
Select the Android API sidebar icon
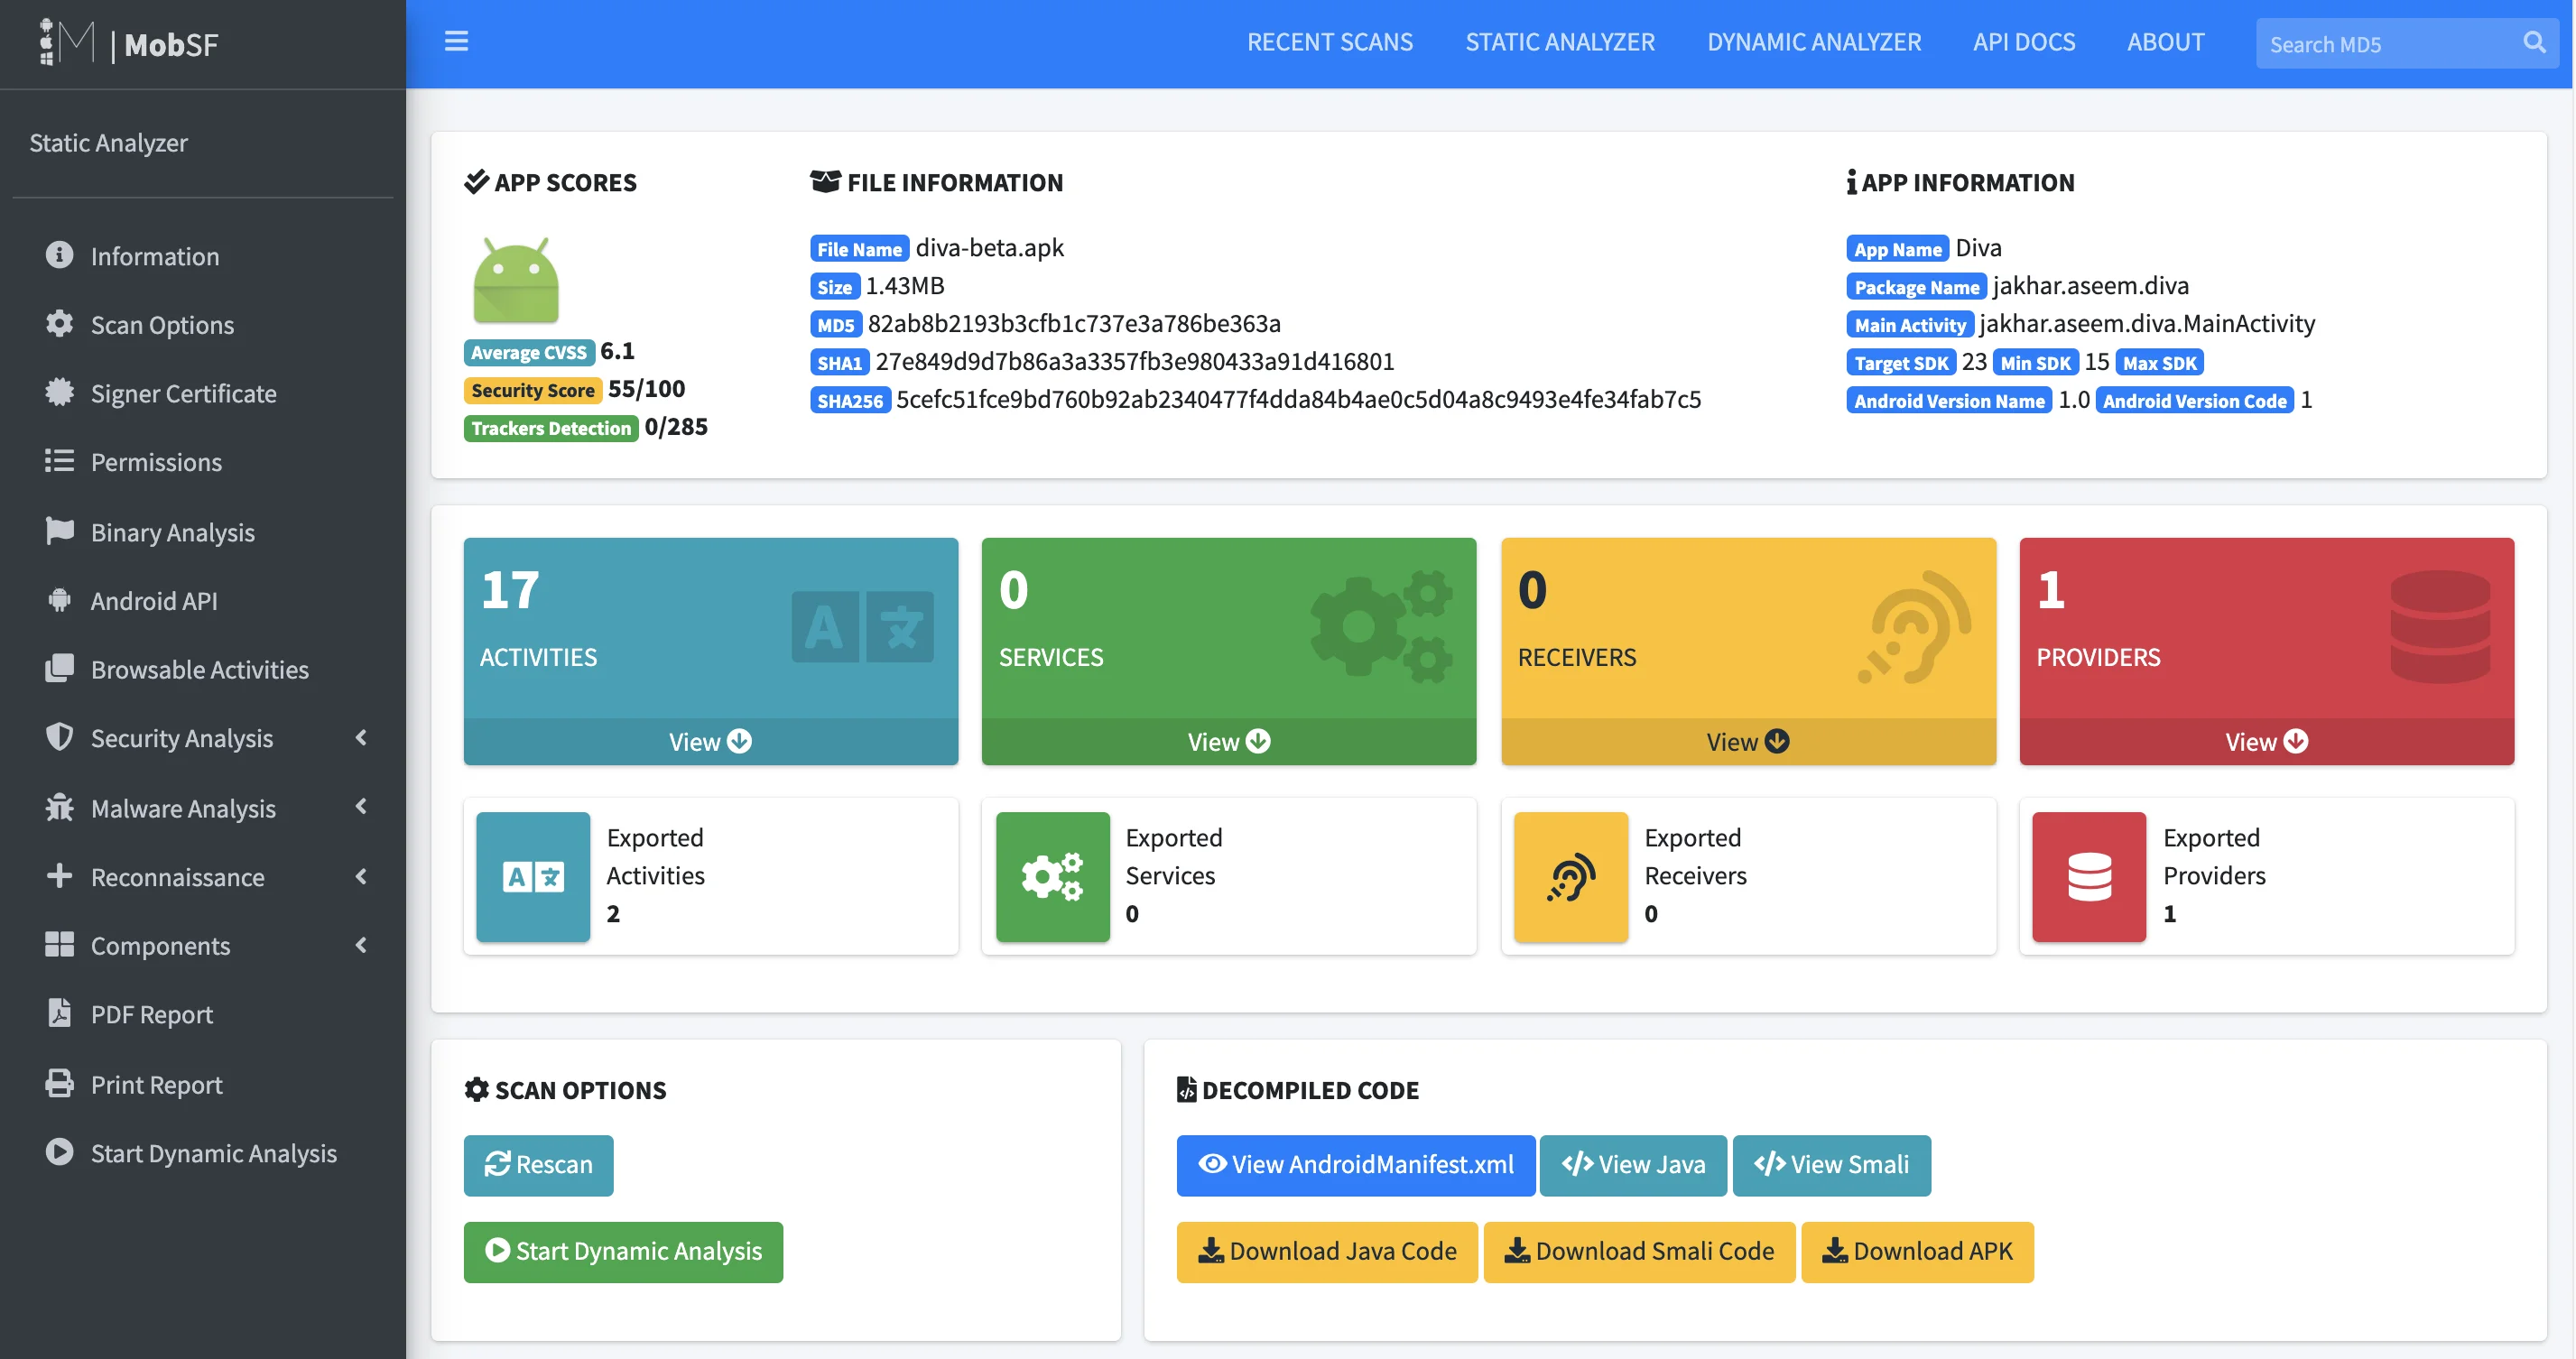[x=59, y=600]
